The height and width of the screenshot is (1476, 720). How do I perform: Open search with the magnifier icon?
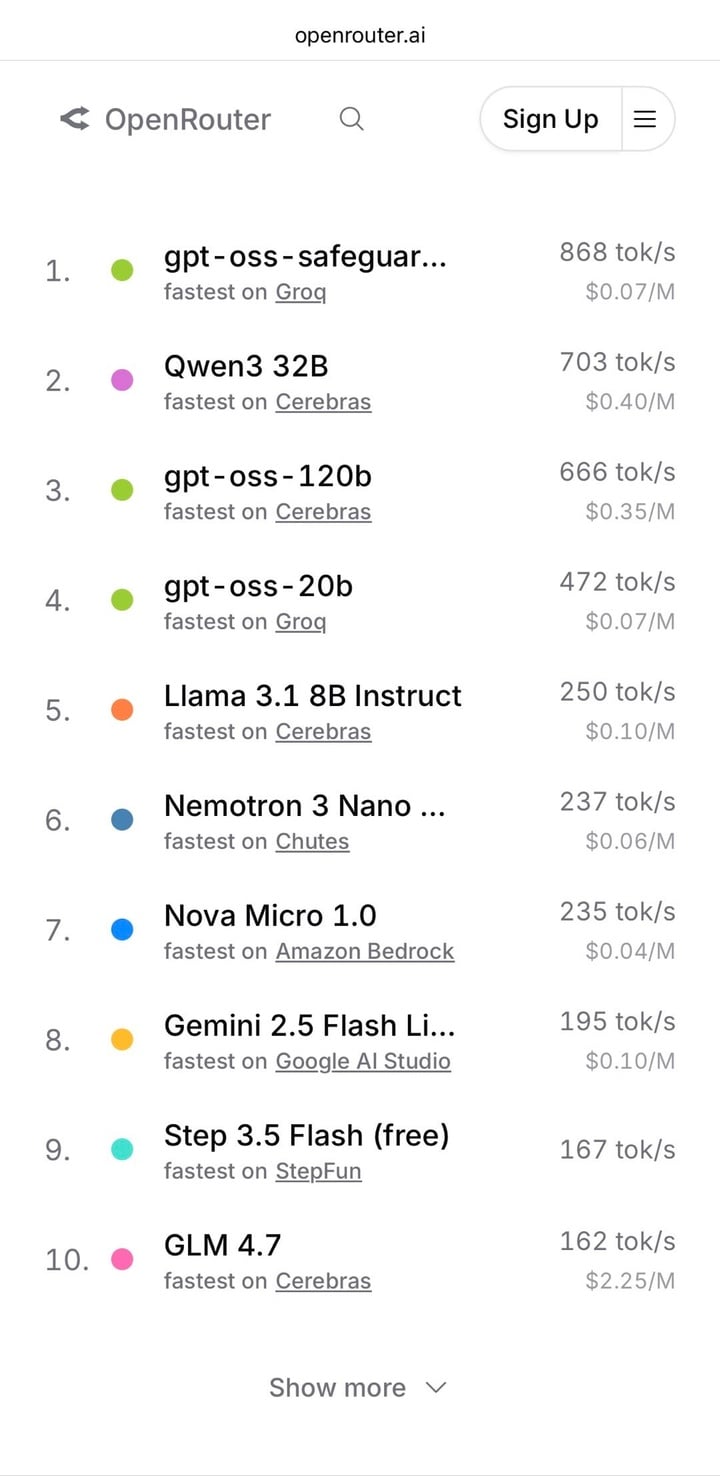(351, 119)
